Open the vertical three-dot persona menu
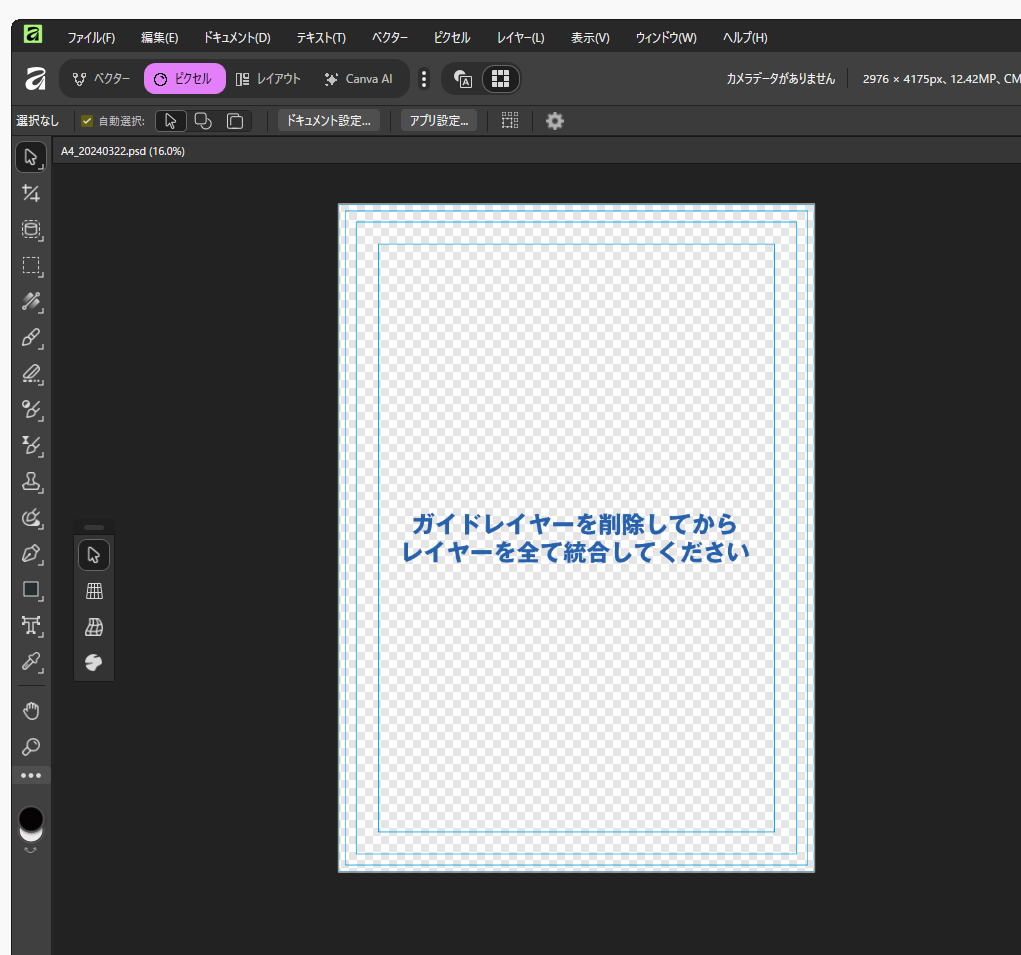Screen dimensions: 1021x955 pos(424,79)
